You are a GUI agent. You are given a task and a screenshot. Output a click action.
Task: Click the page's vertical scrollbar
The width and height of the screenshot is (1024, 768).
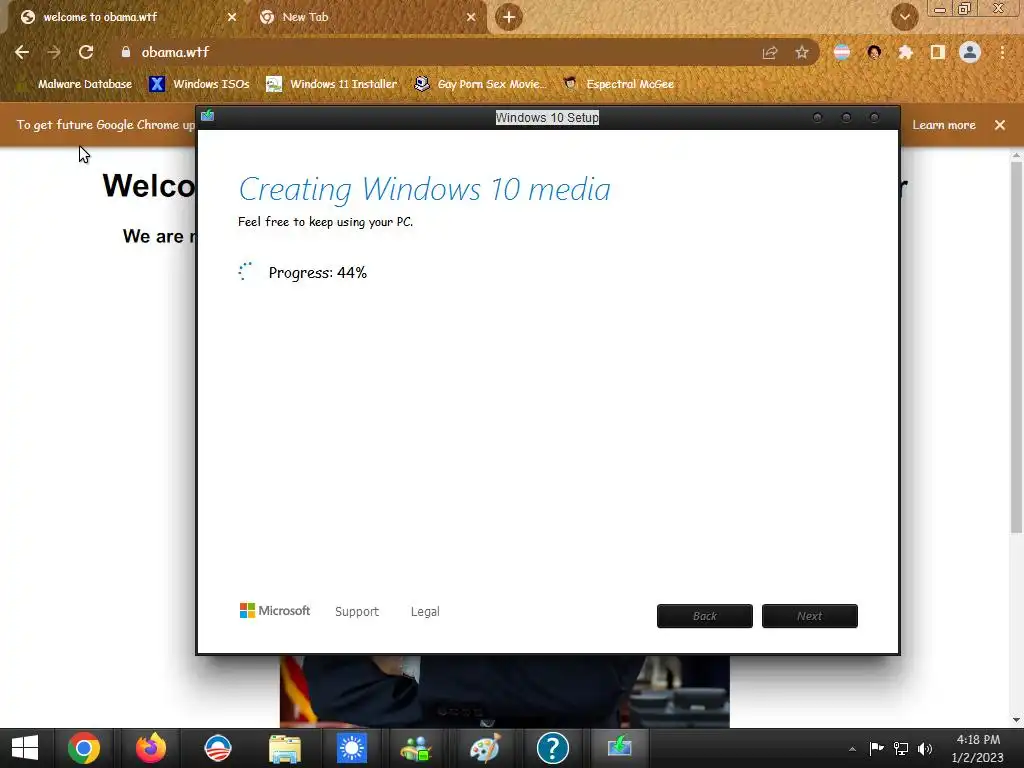click(1016, 346)
